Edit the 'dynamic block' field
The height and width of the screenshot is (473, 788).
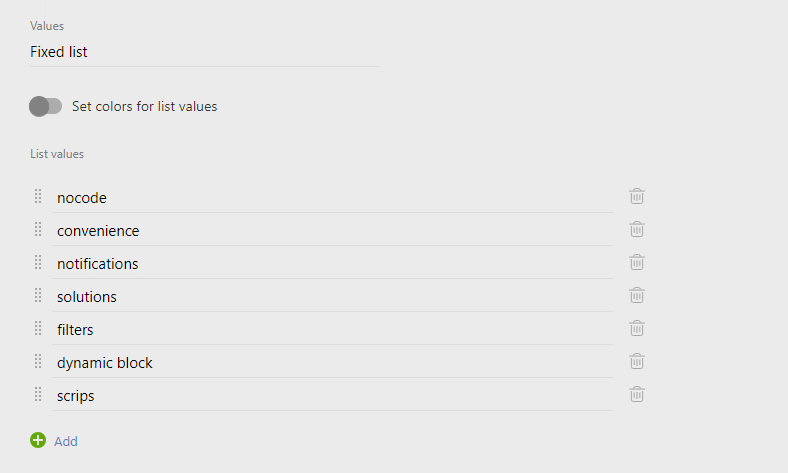[x=332, y=363]
